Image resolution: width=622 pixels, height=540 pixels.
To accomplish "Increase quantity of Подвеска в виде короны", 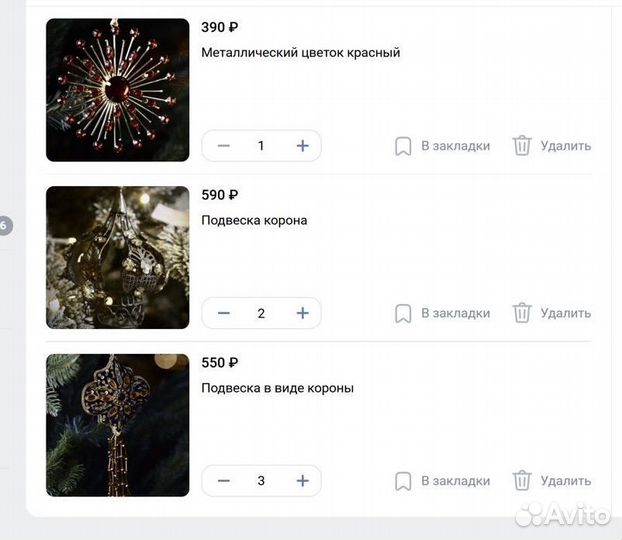I will pyautogui.click(x=302, y=480).
